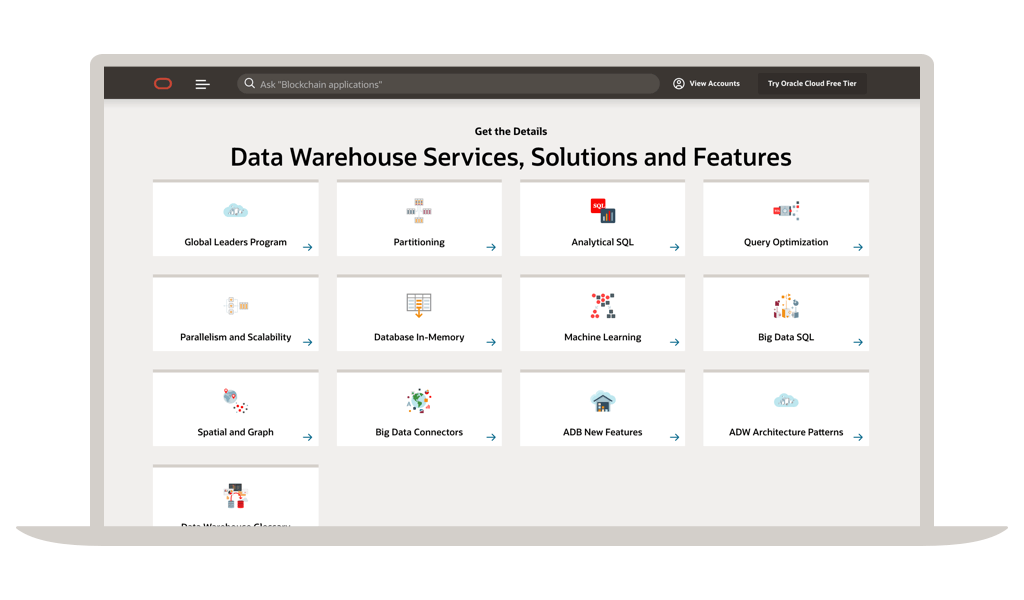The image size is (1024, 600).
Task: Click the arrow on Spatial and Graph card
Action: point(308,437)
